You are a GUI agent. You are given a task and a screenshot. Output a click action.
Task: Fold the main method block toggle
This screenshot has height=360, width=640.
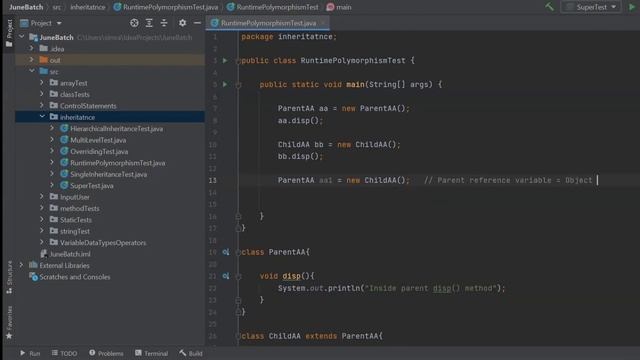(238, 85)
